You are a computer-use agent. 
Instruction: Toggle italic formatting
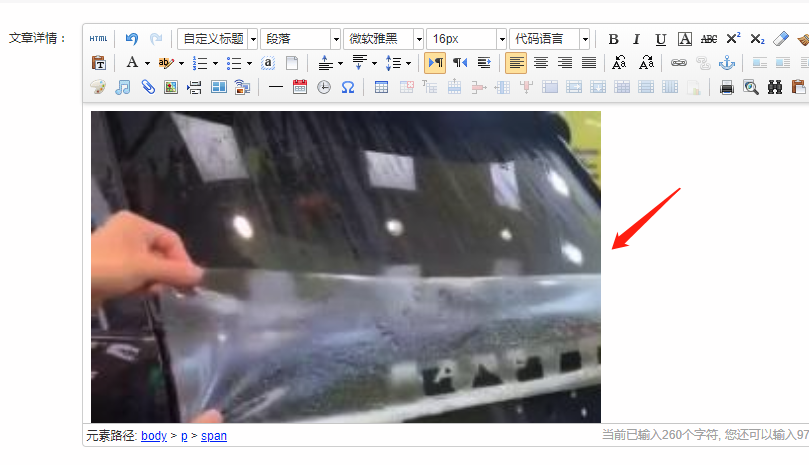(637, 39)
